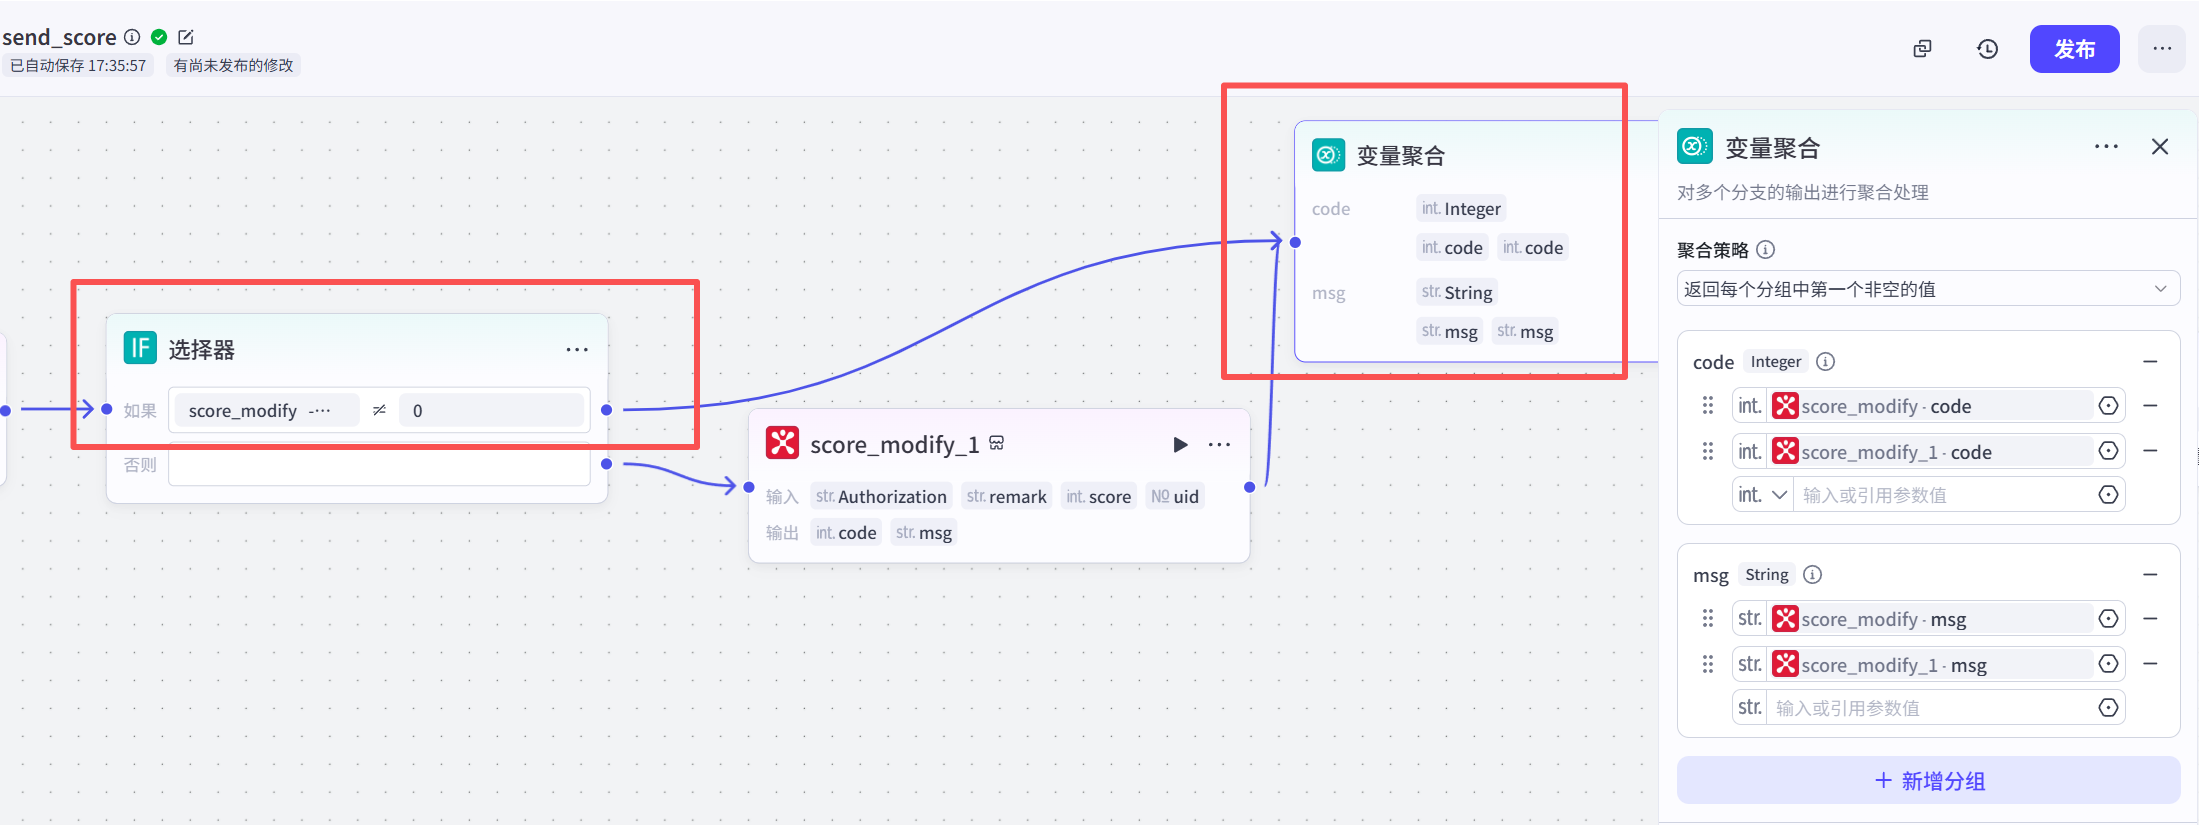Screen dimensions: 2199x825
Task: Click info icon beside code Integer label
Action: click(x=1825, y=362)
